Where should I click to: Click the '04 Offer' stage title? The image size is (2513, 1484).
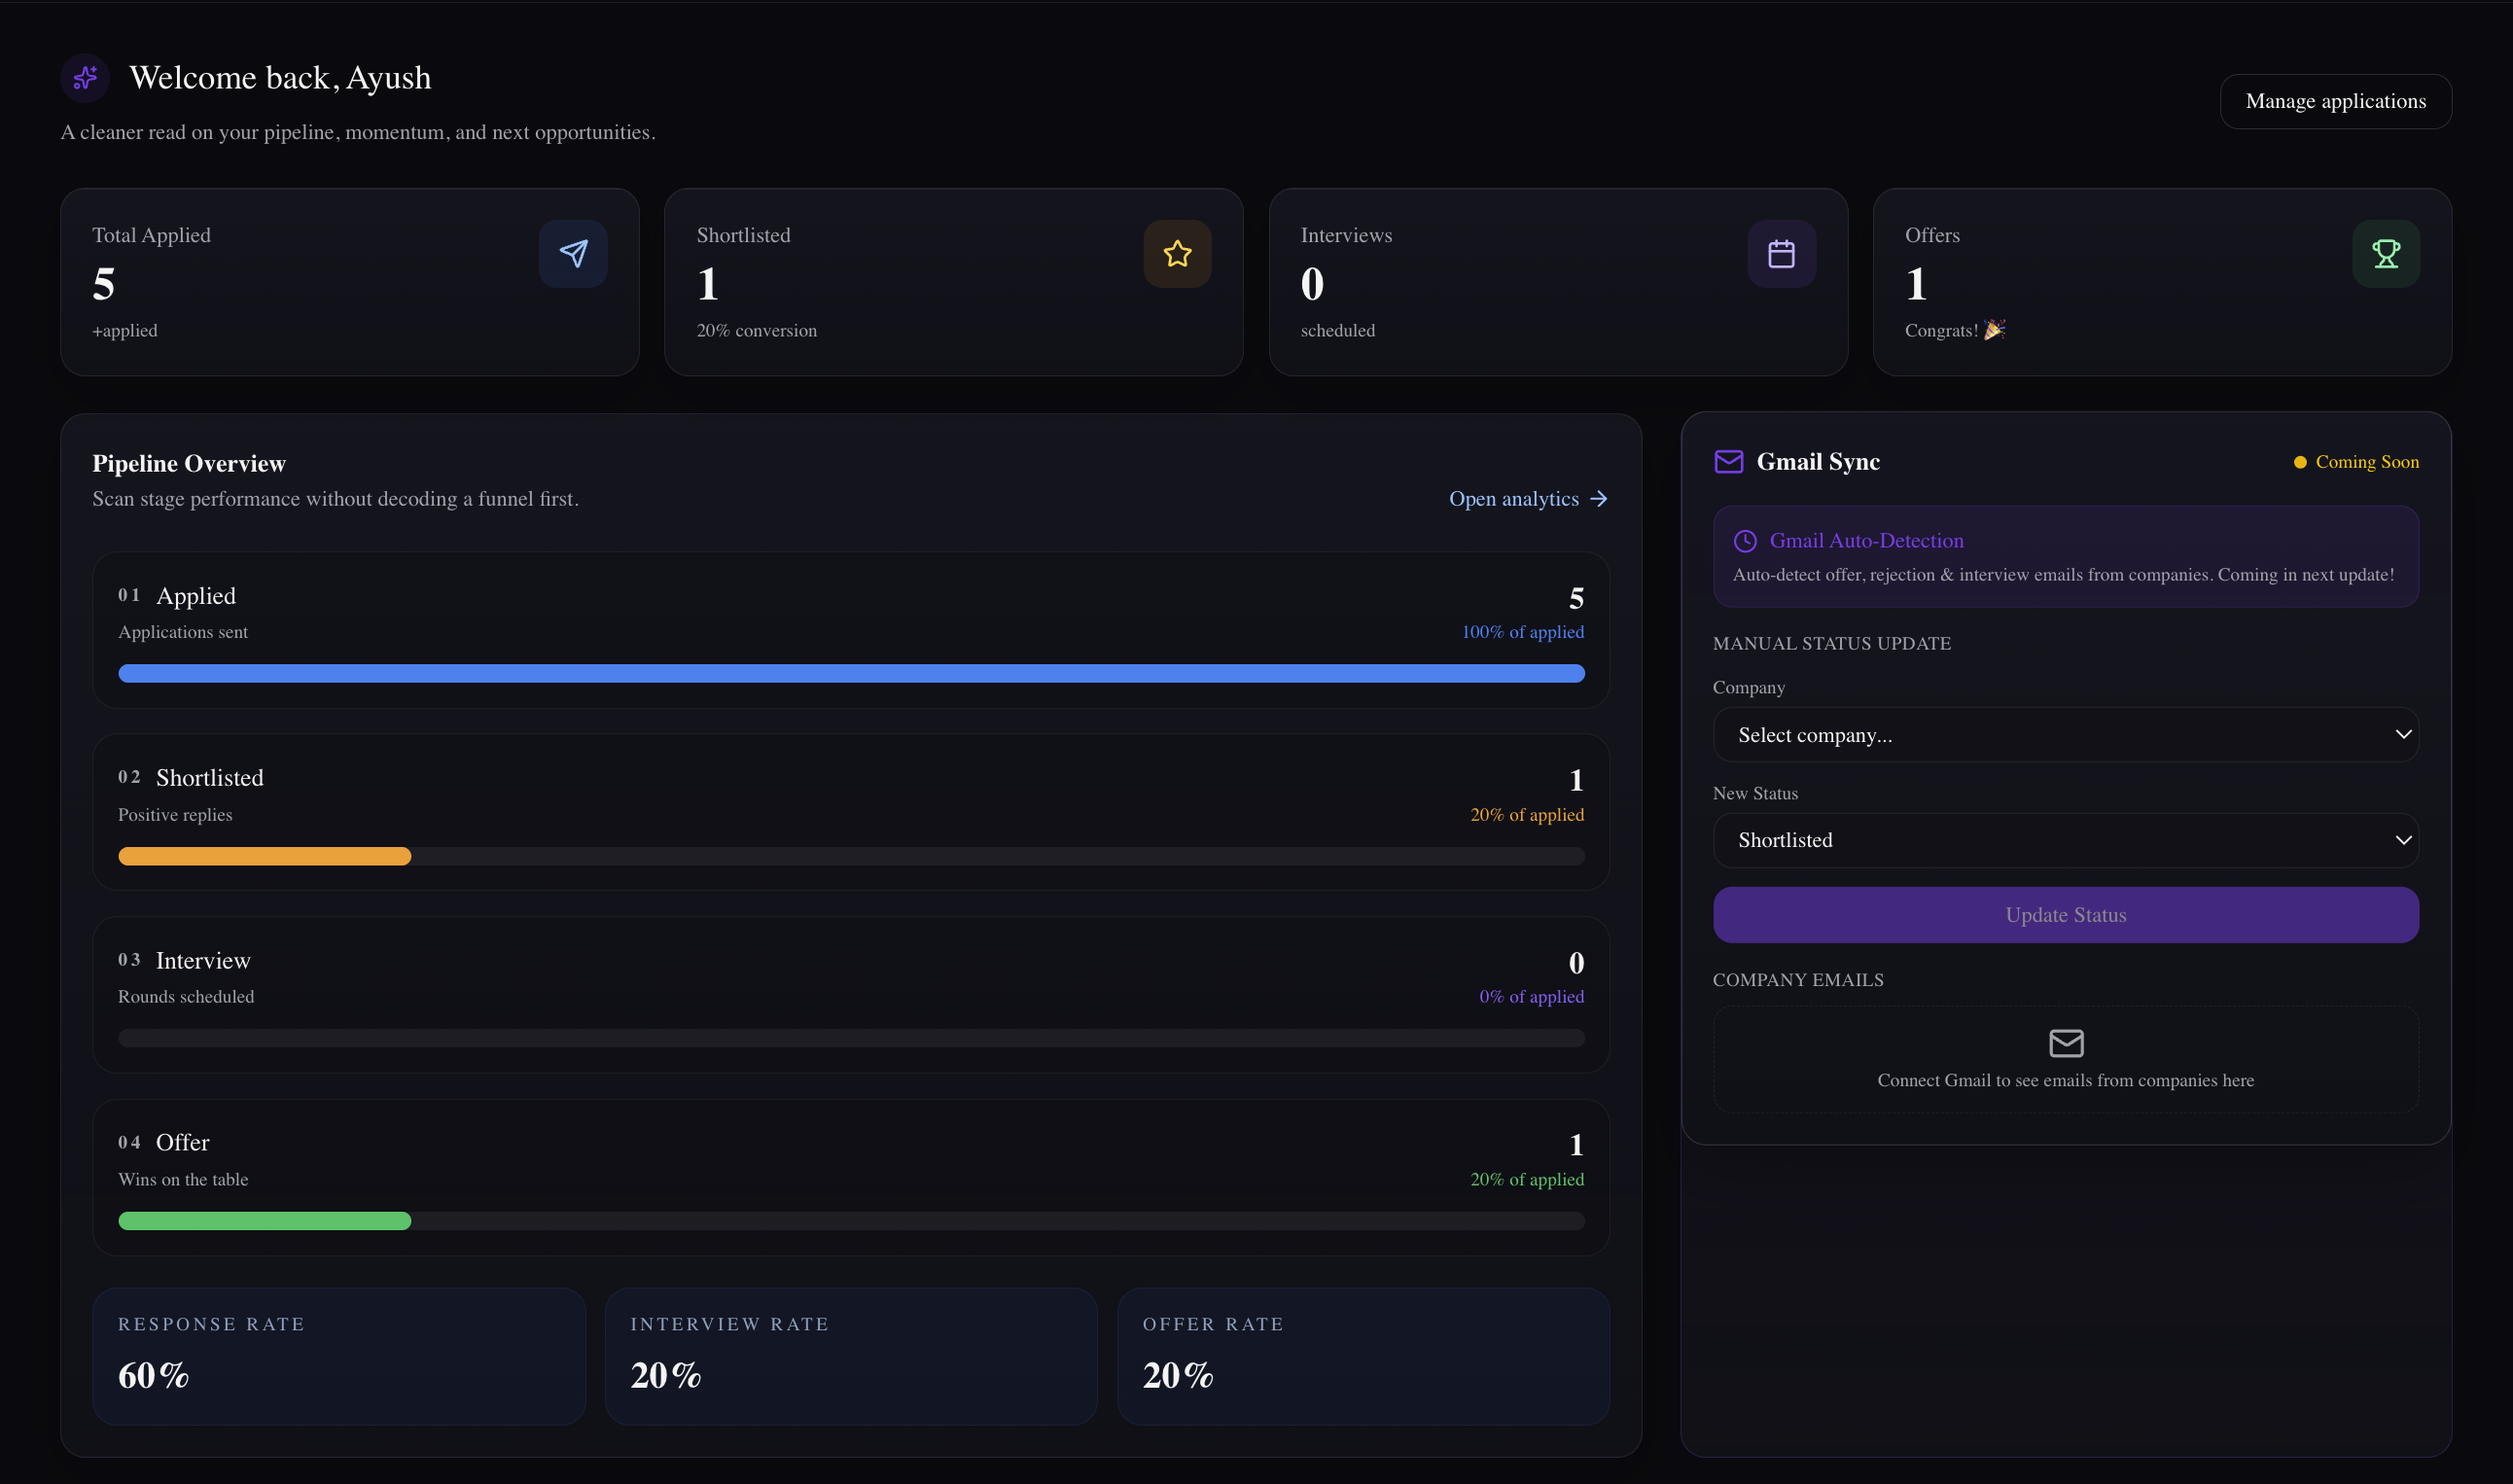point(164,1143)
